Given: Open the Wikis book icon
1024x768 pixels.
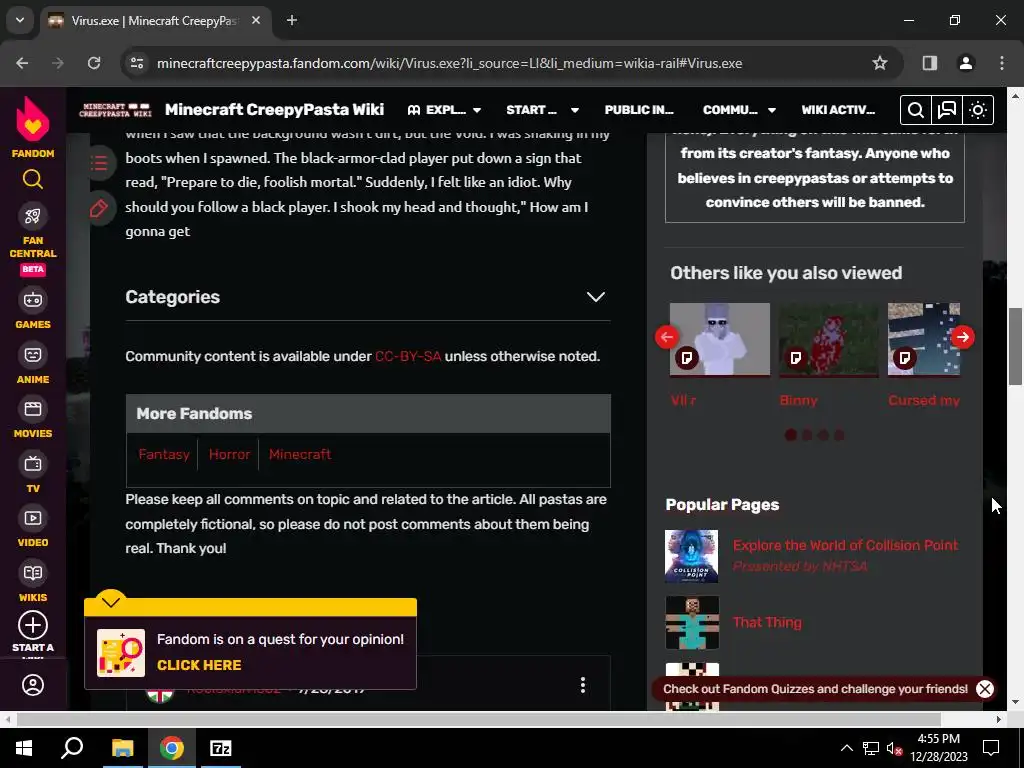Looking at the screenshot, I should (33, 573).
